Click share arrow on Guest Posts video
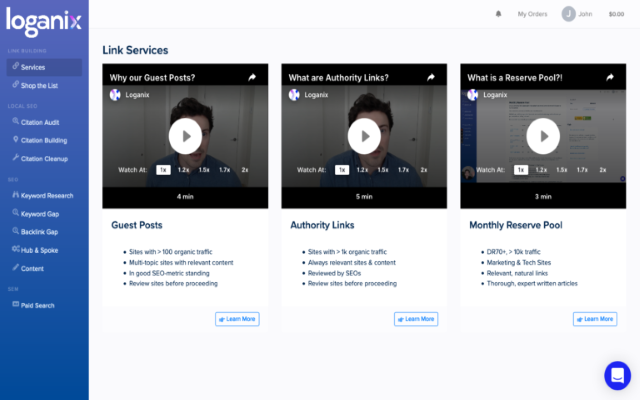 (252, 77)
